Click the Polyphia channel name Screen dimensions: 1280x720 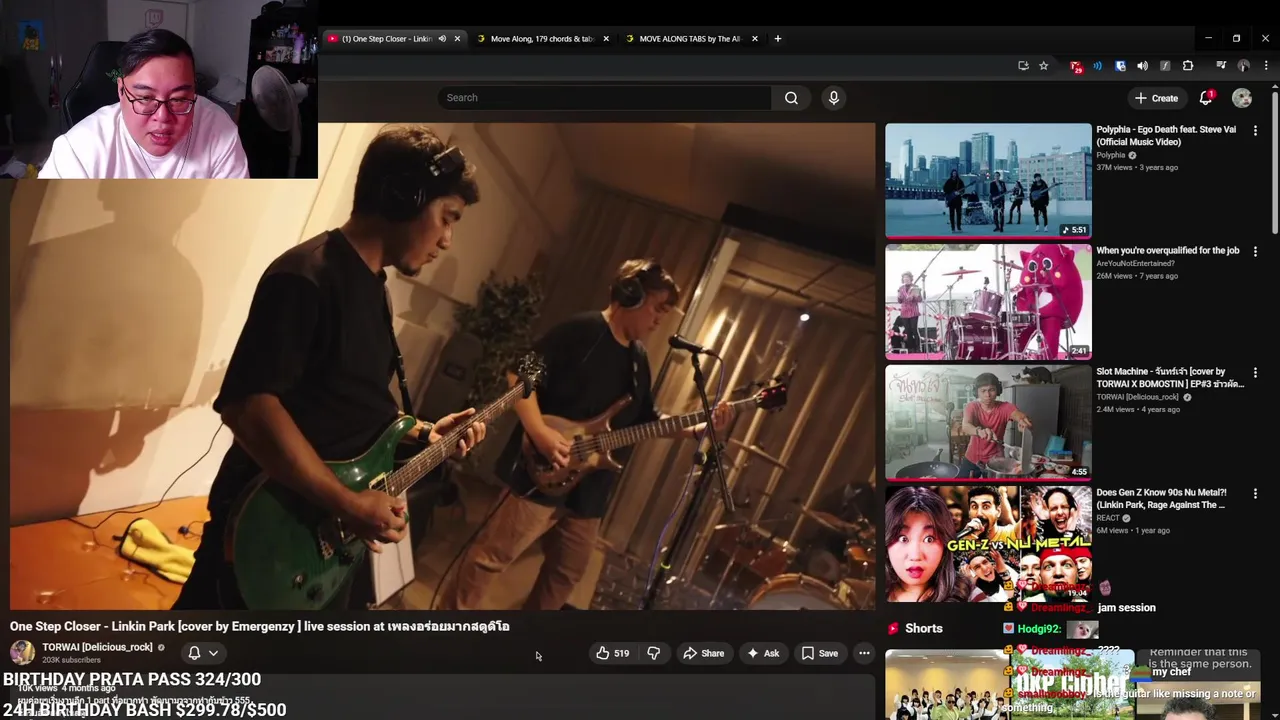tap(1111, 155)
